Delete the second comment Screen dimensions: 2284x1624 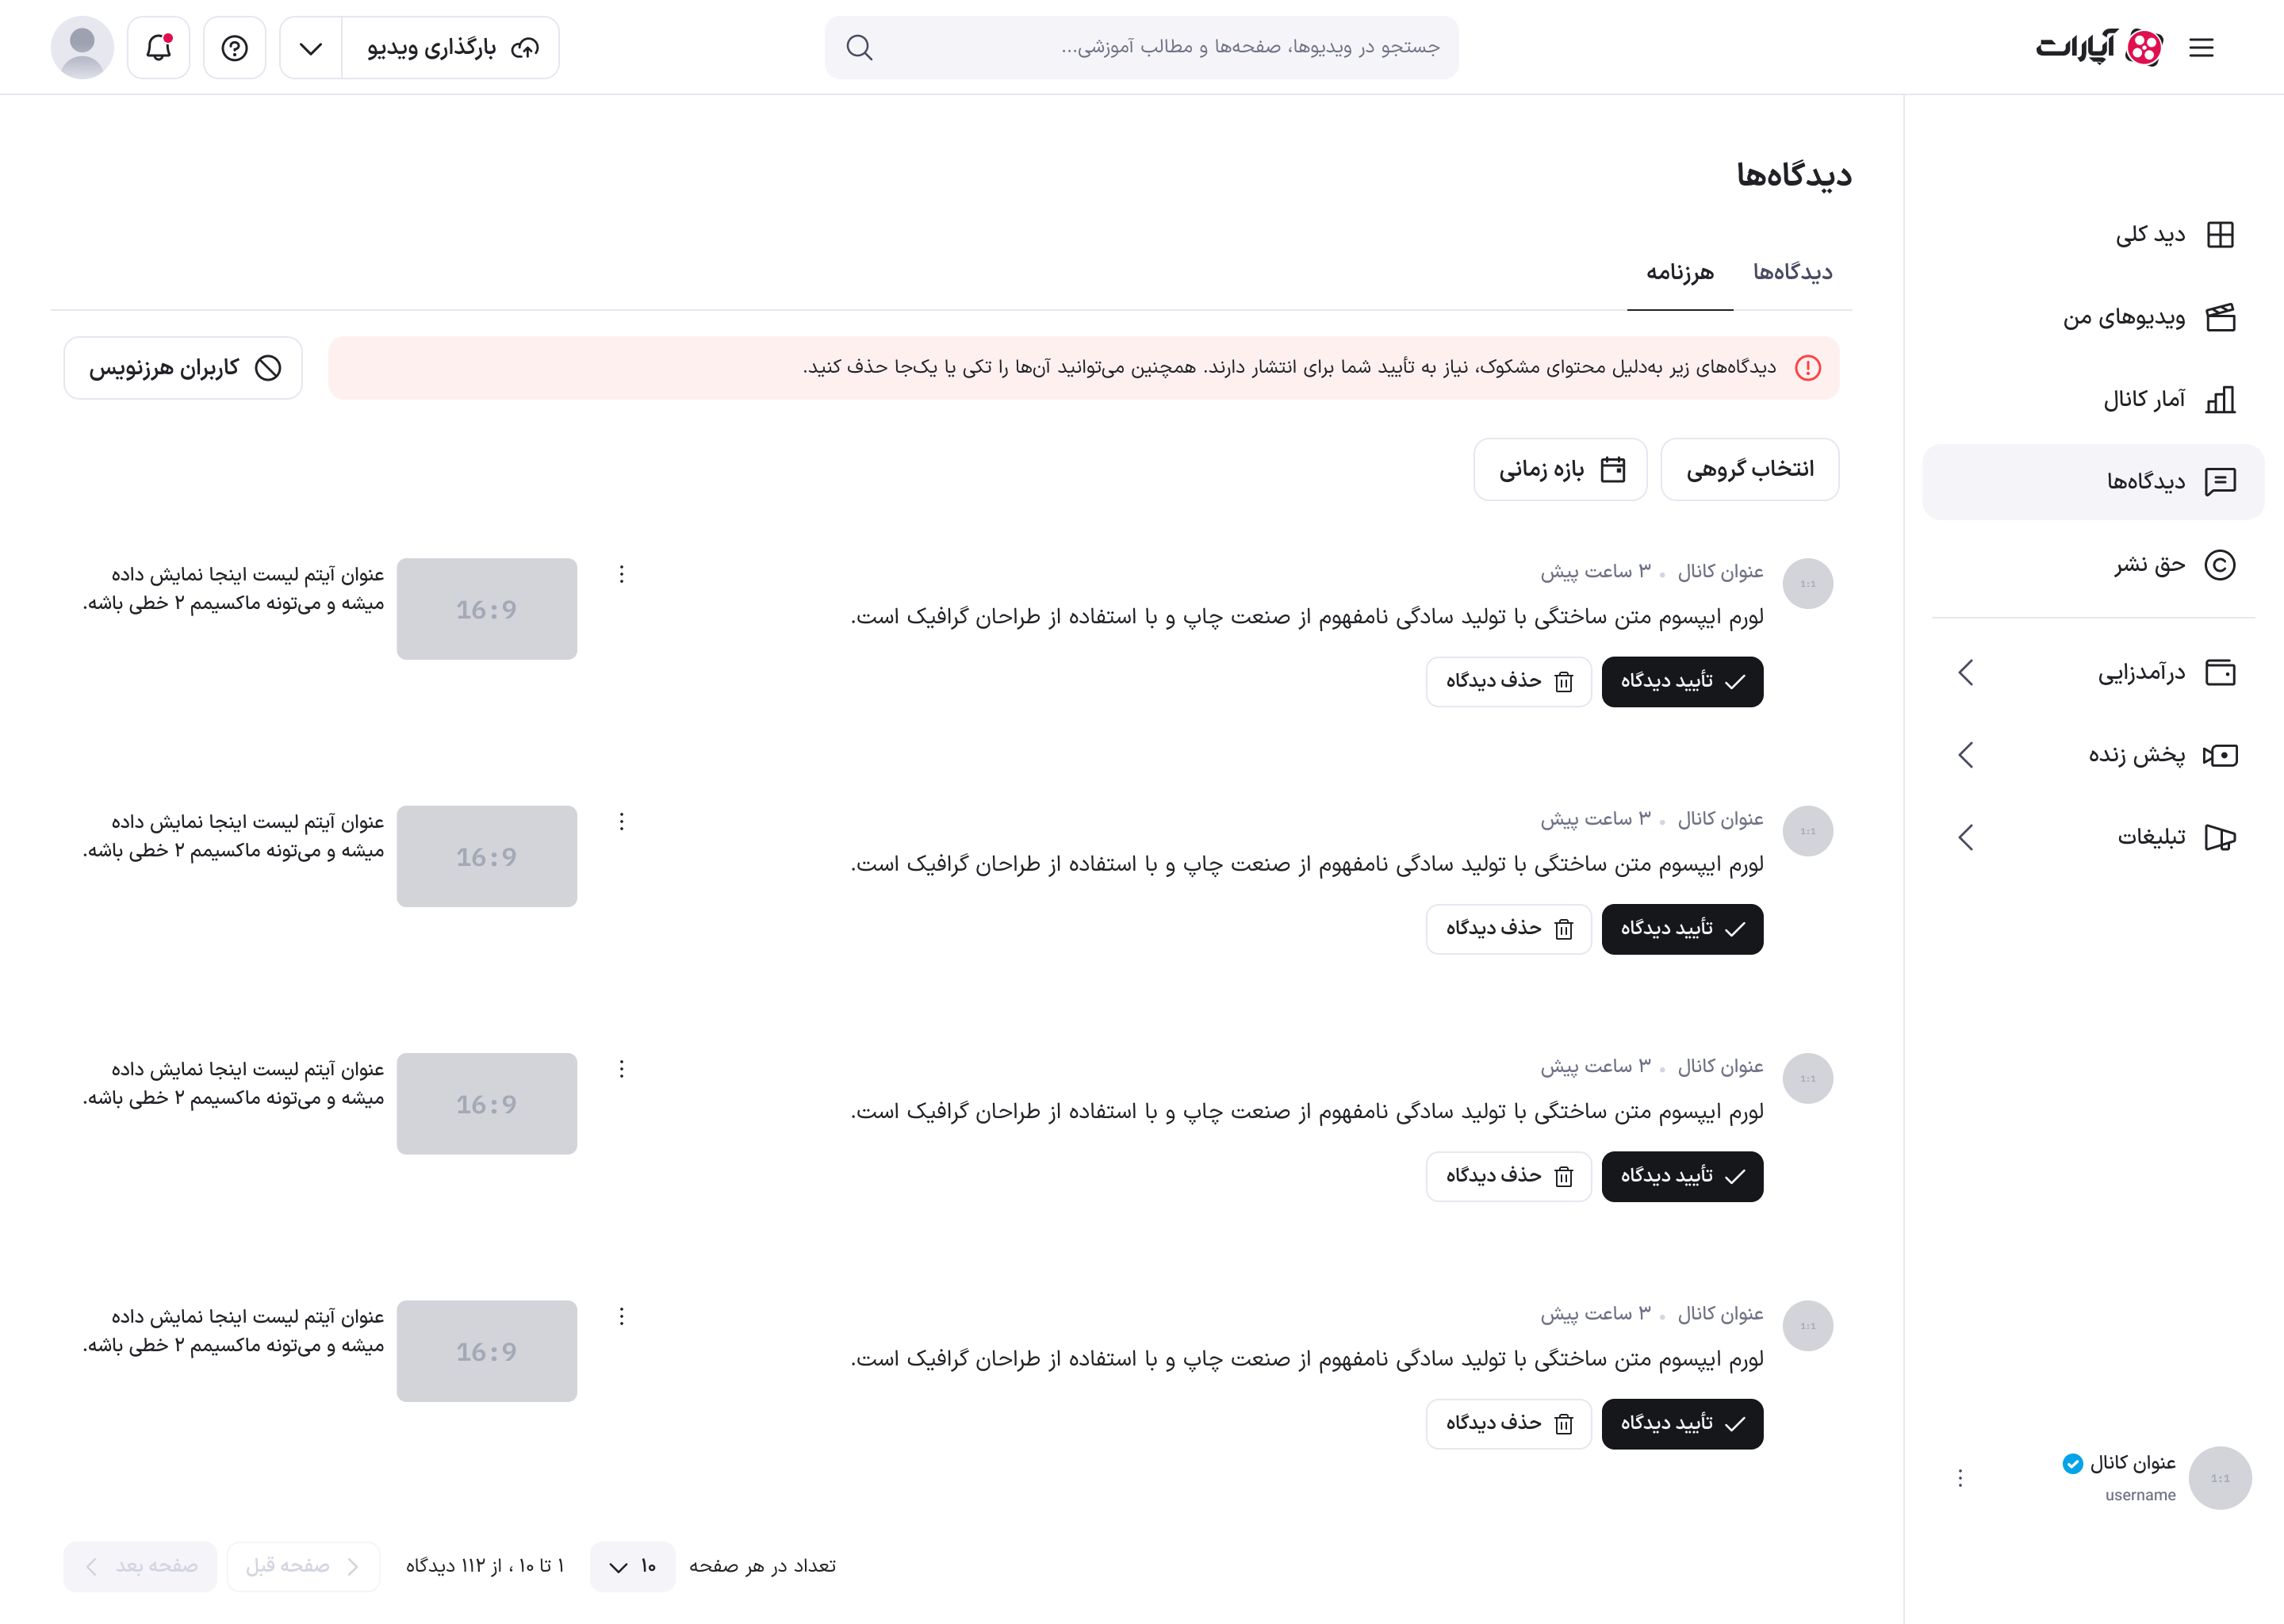click(1508, 929)
